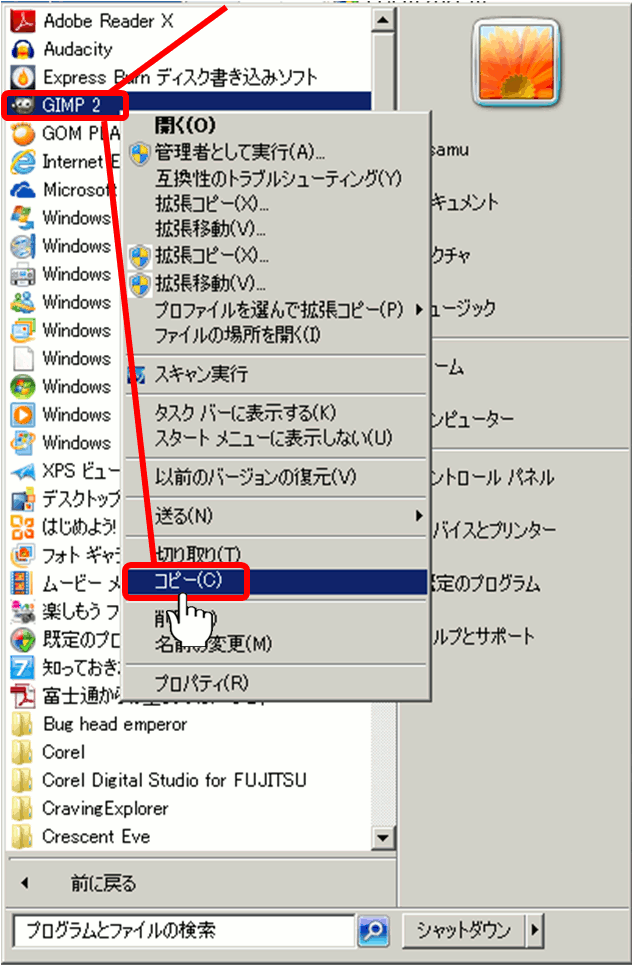
Task: Click the プログラムとファイルの検索 search box
Action: (x=185, y=931)
